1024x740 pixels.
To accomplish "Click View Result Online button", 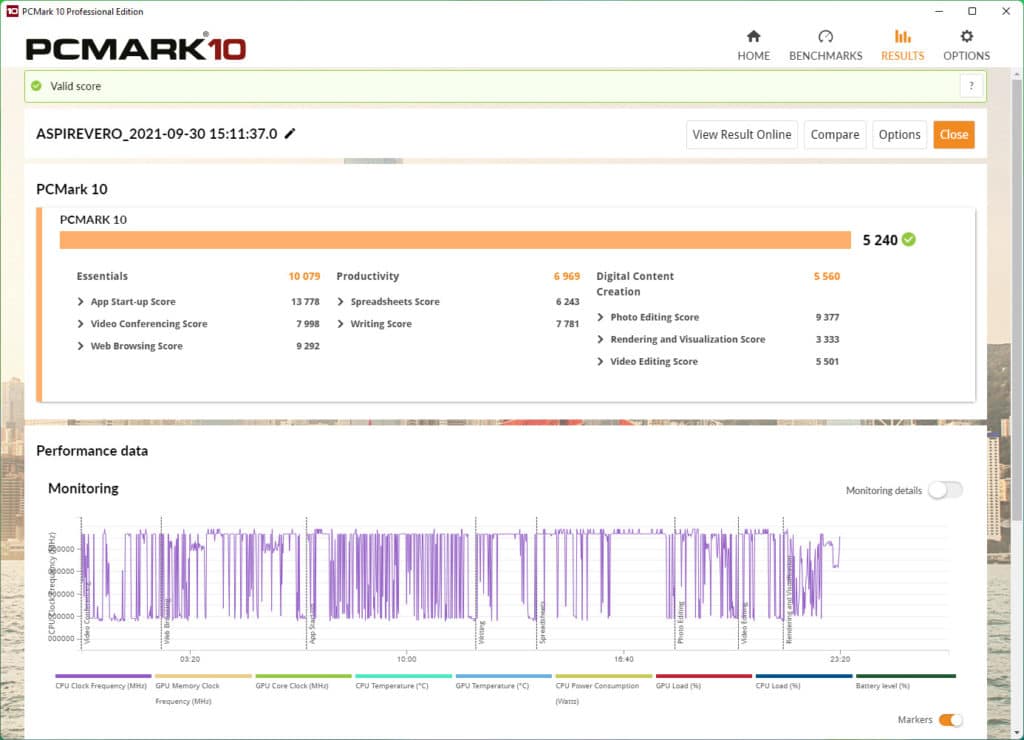I will tap(742, 135).
